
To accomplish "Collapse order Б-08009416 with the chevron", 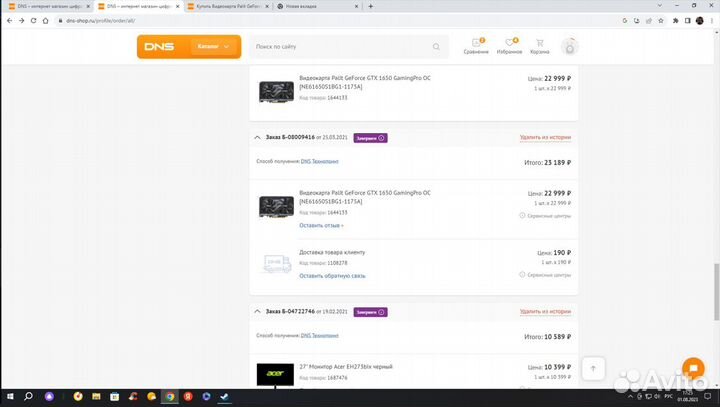I will pyautogui.click(x=257, y=137).
